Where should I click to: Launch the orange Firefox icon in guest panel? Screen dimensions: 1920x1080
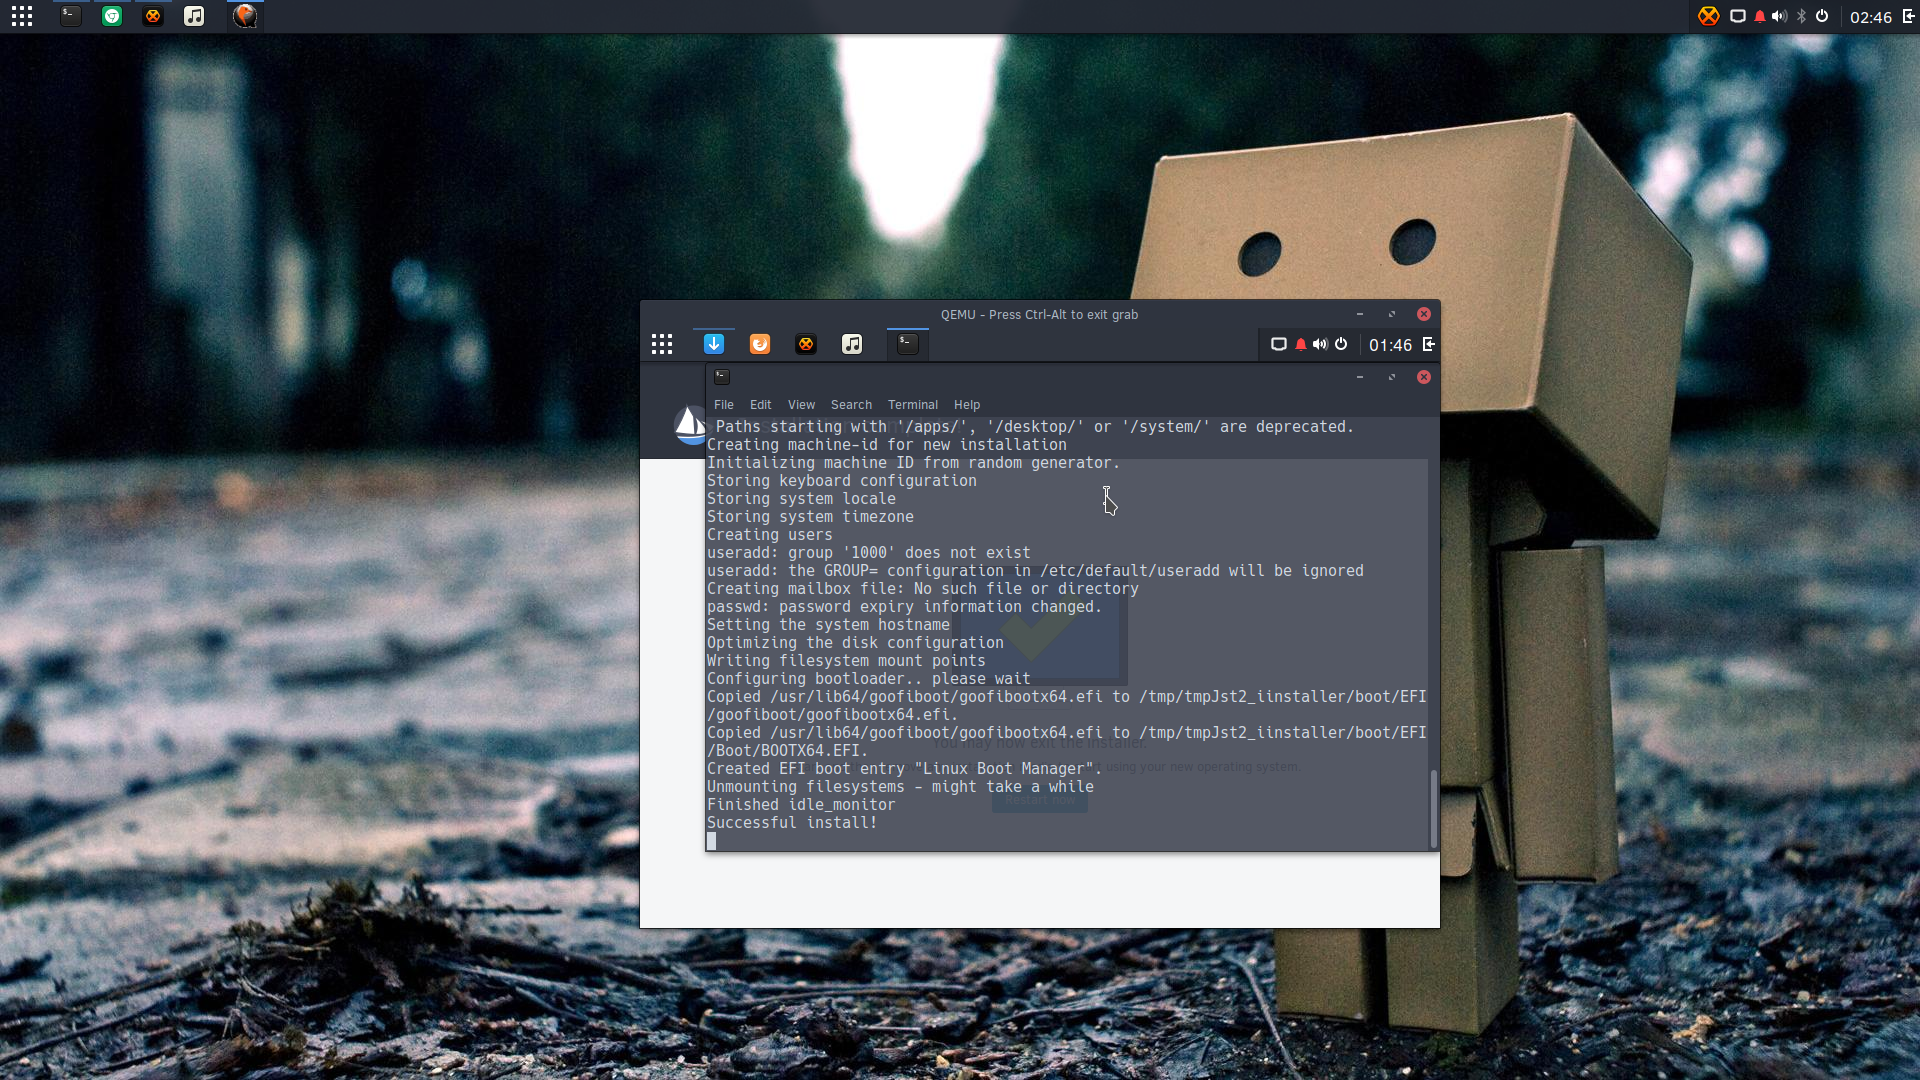tap(760, 344)
